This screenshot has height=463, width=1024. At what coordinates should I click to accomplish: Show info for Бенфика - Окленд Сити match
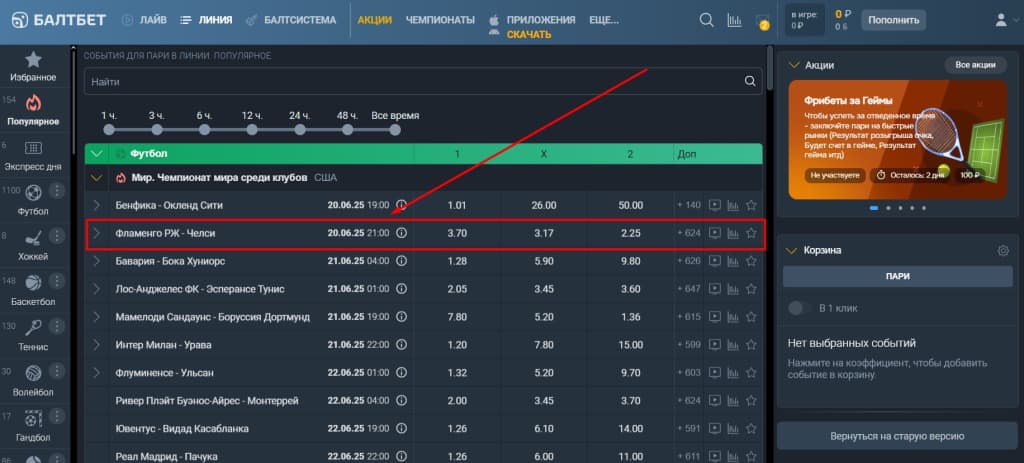point(402,205)
